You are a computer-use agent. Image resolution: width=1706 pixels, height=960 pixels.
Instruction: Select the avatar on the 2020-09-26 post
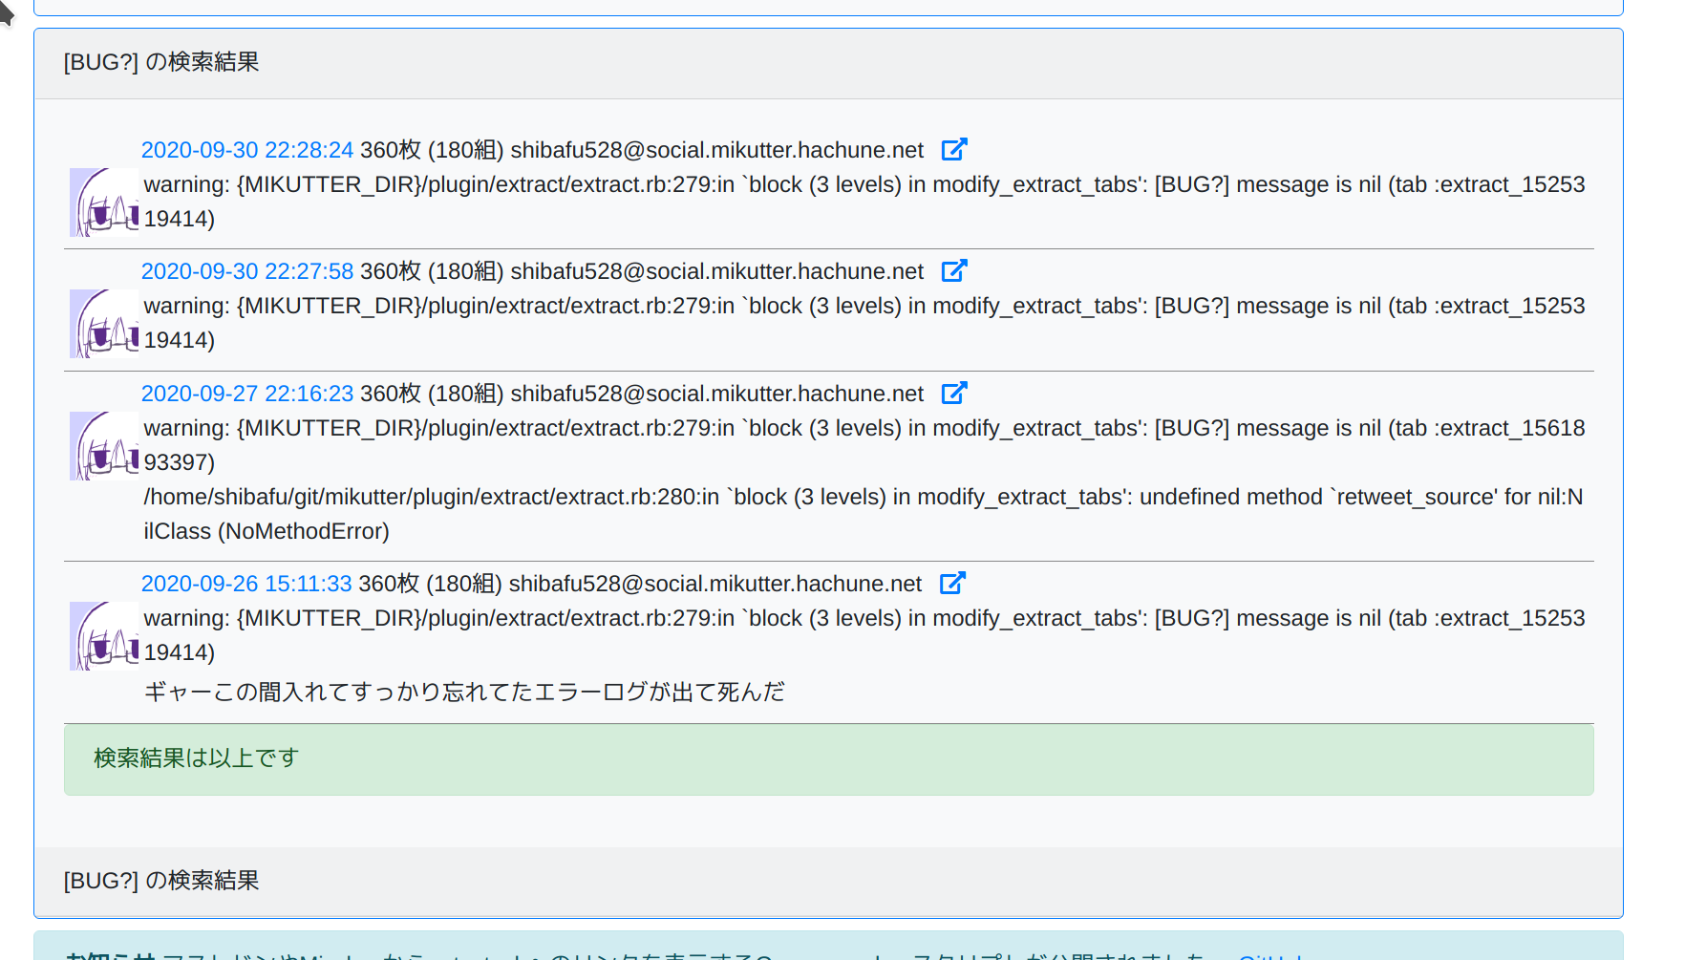[x=104, y=636]
